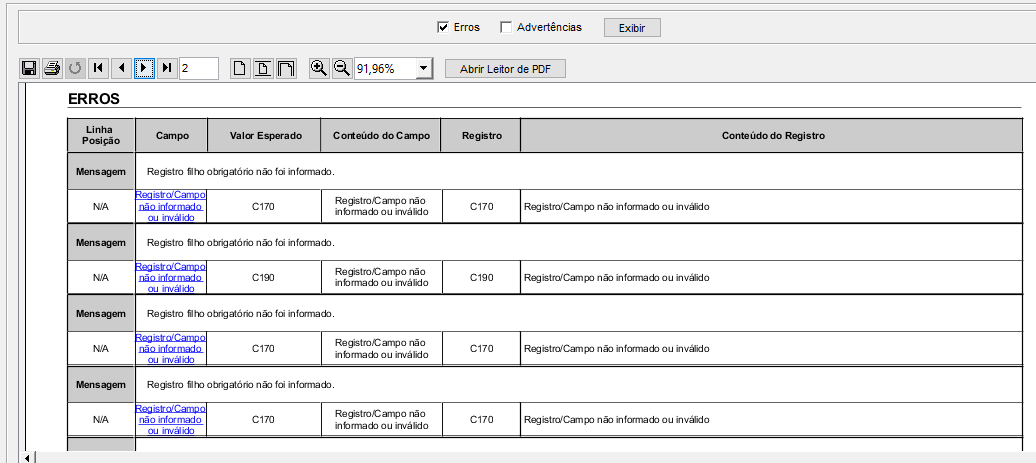Click the third page layout icon
This screenshot has height=463, width=1036.
click(x=286, y=68)
